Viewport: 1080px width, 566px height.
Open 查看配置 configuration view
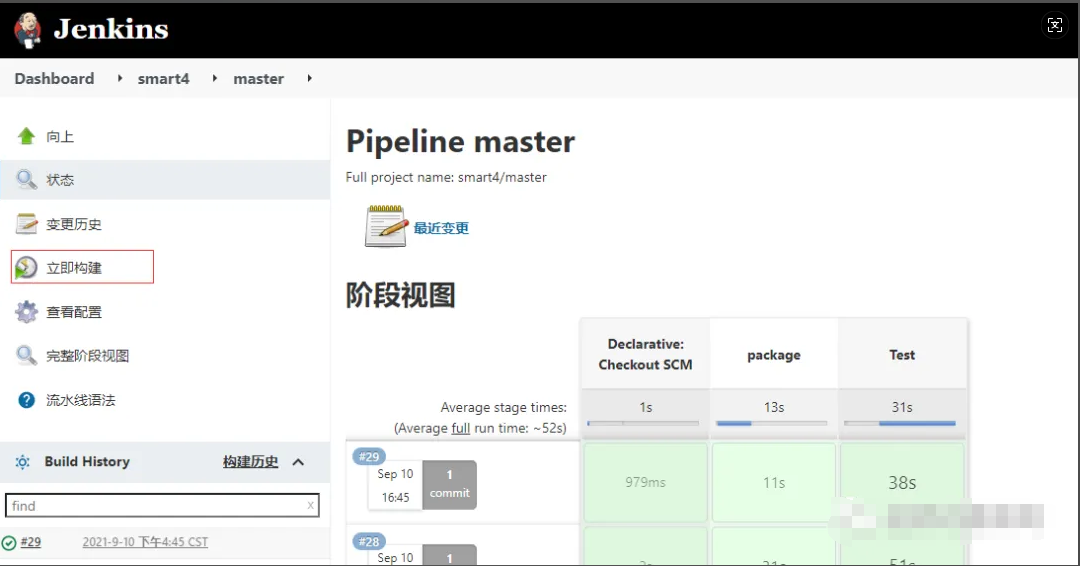74,312
